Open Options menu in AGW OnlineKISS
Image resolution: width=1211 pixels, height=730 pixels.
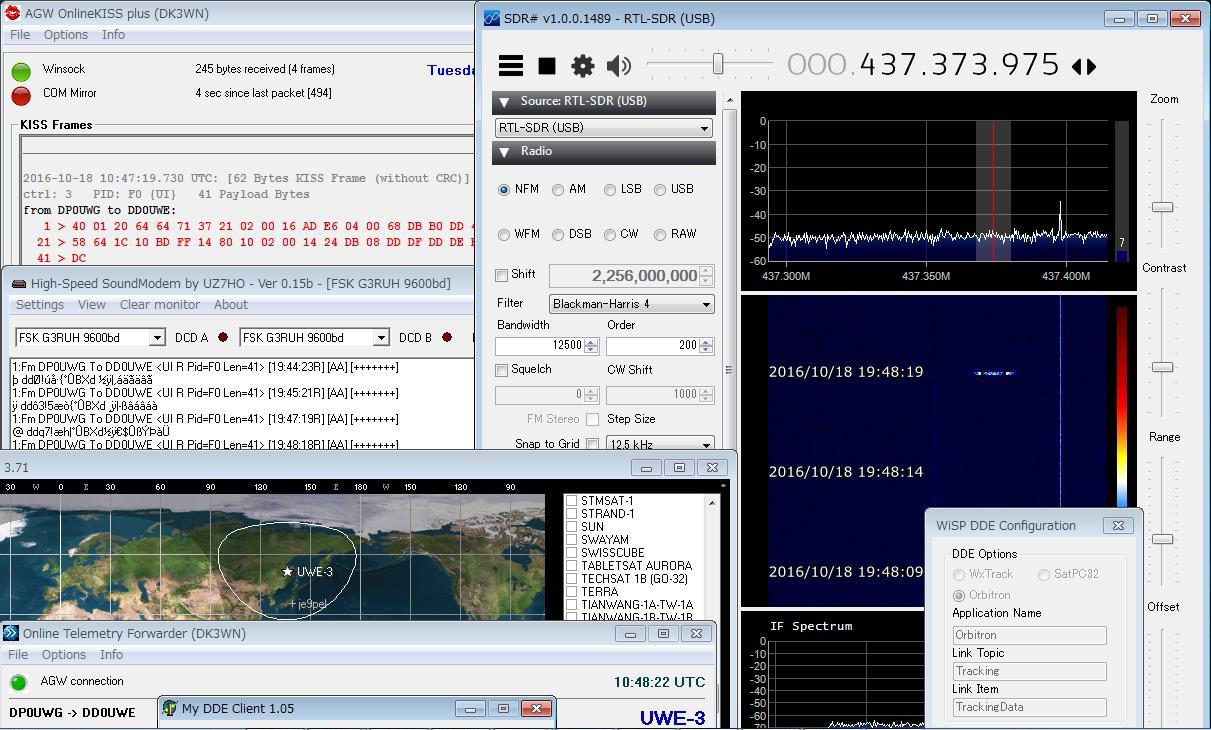point(66,35)
